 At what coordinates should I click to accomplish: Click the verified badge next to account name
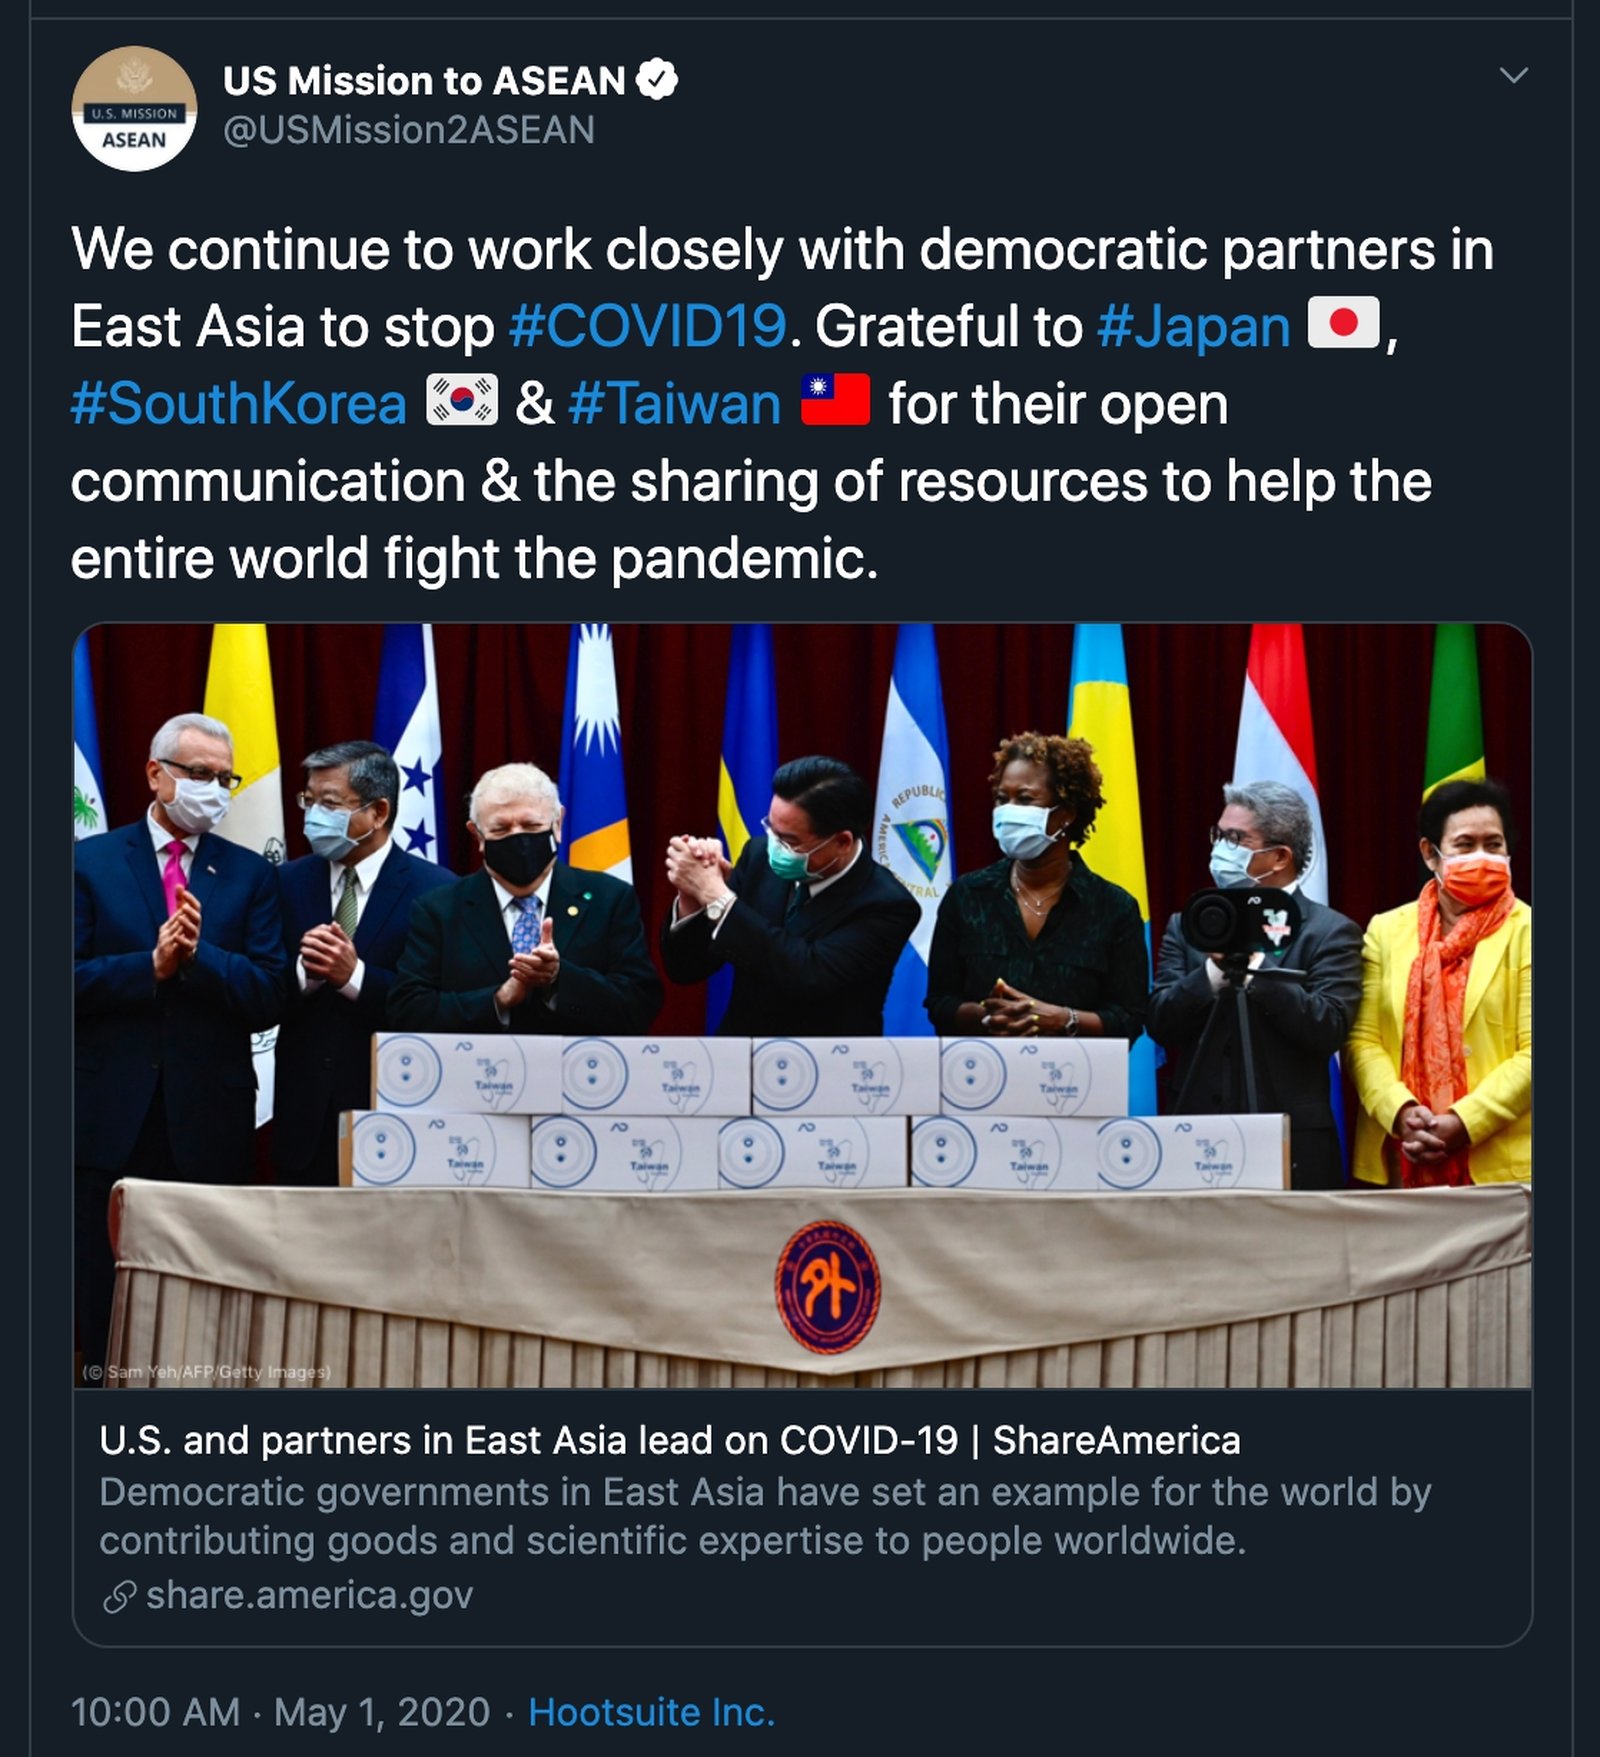point(657,80)
